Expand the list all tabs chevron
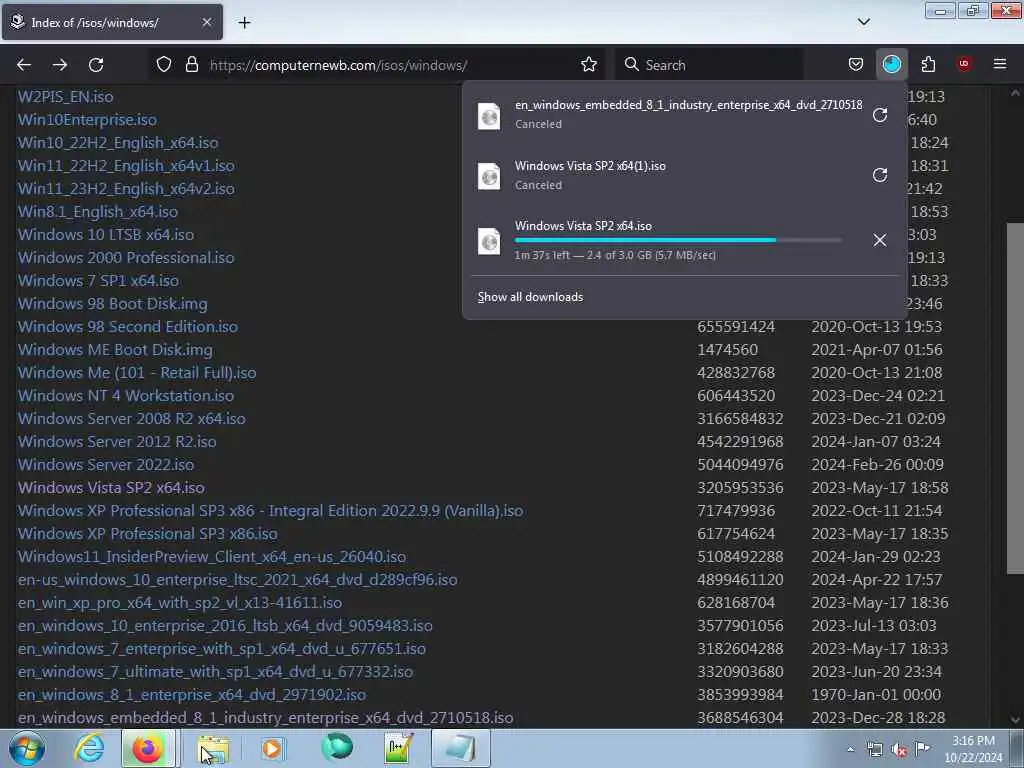This screenshot has width=1024, height=768. pos(863,22)
